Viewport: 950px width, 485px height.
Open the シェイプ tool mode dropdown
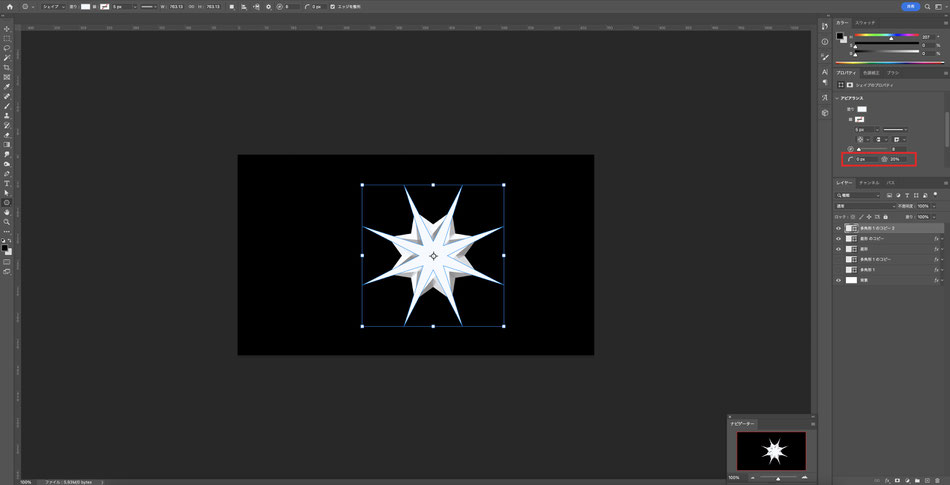click(53, 6)
